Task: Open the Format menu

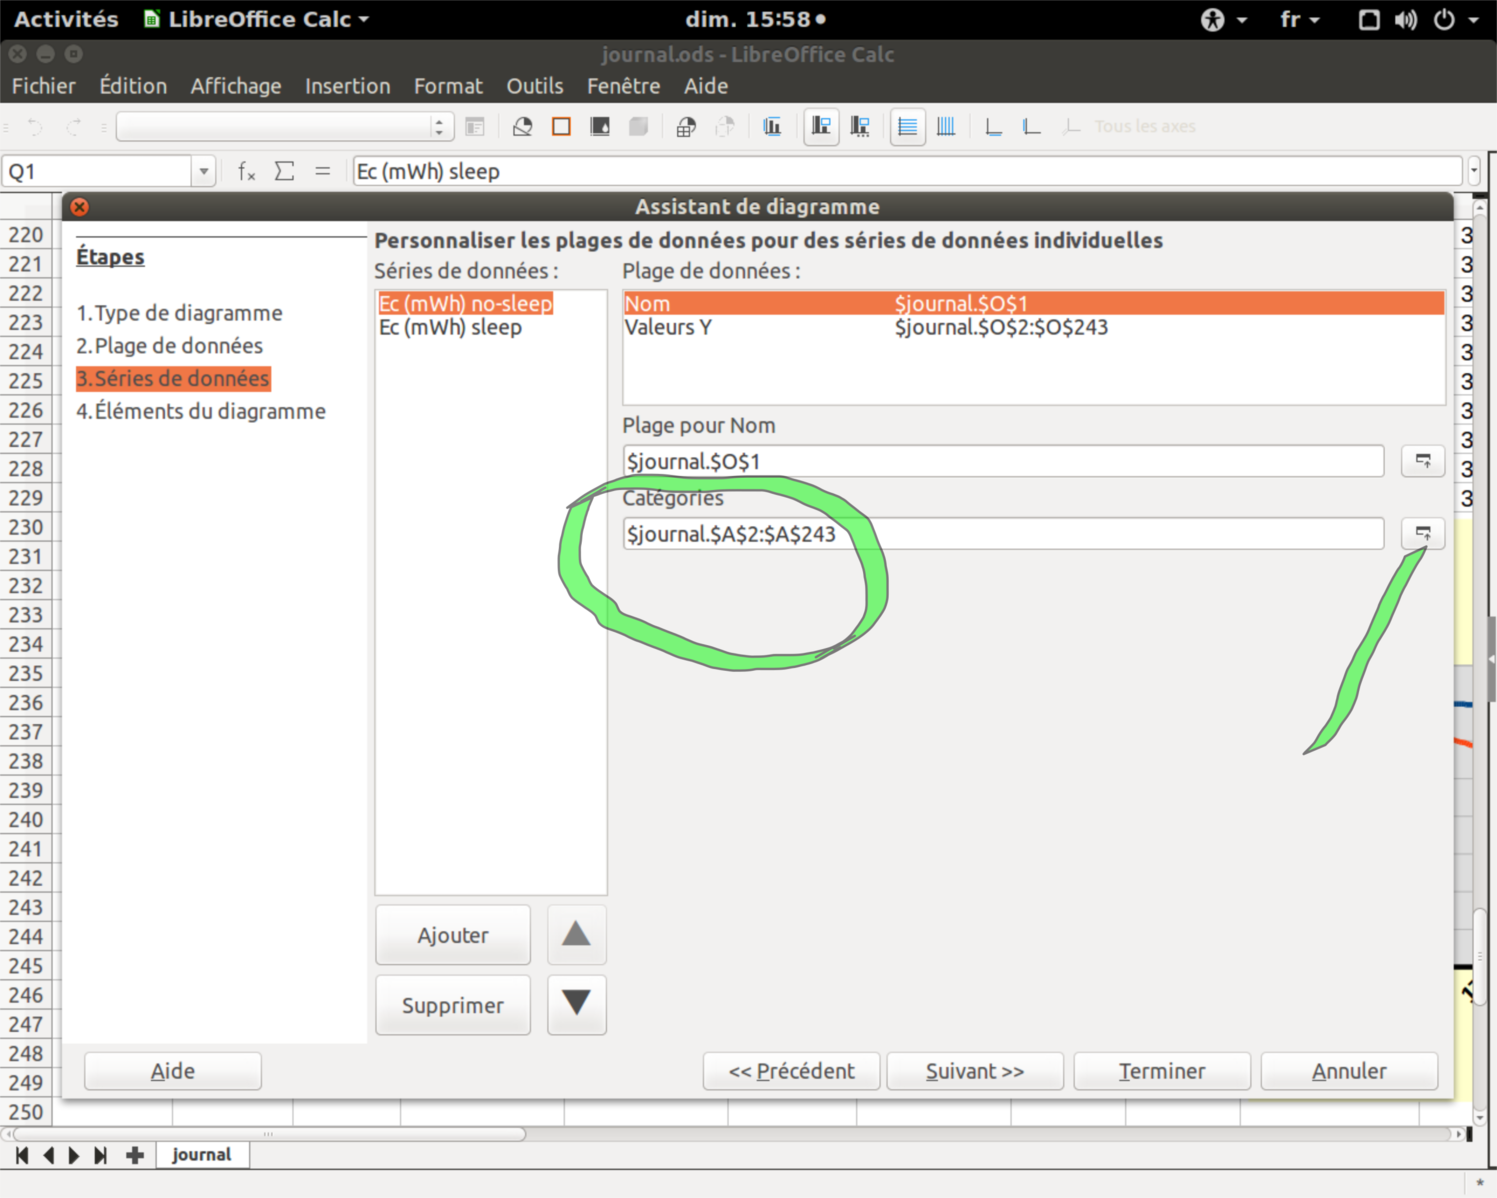Action: pyautogui.click(x=448, y=86)
